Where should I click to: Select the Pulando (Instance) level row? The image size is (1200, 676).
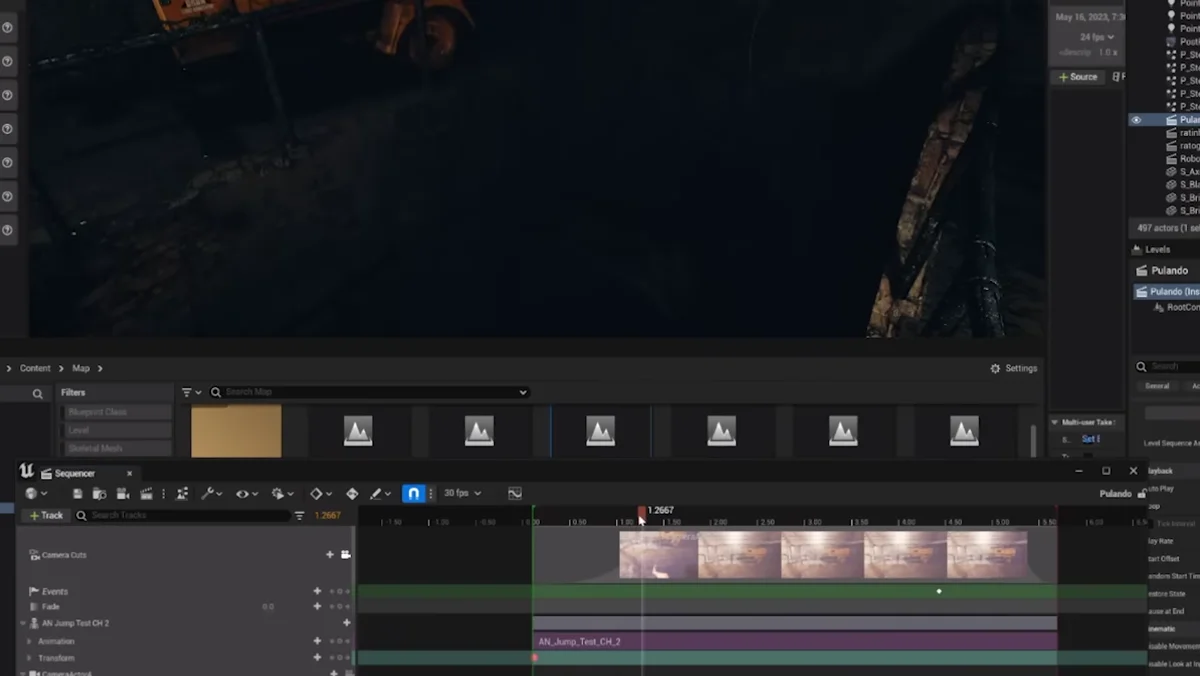tap(1167, 292)
